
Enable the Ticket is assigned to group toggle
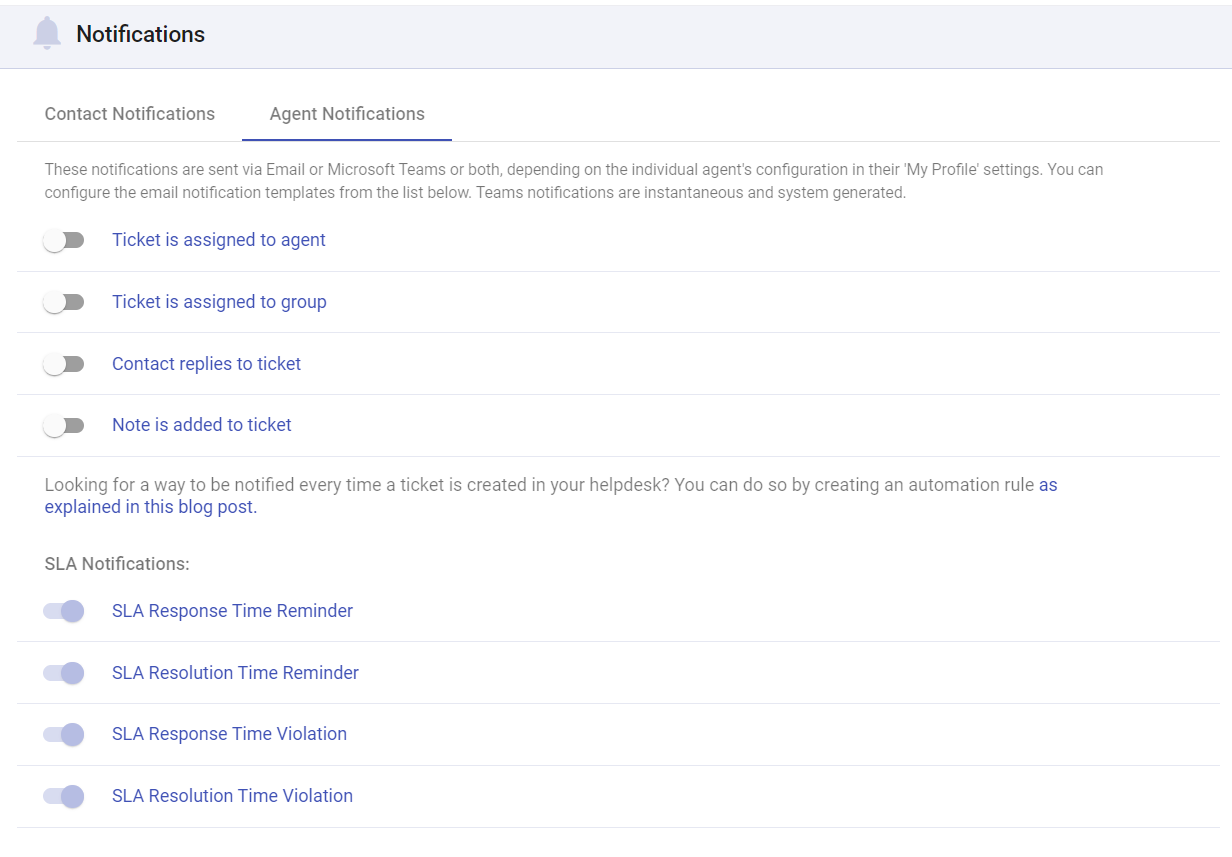[x=64, y=301]
